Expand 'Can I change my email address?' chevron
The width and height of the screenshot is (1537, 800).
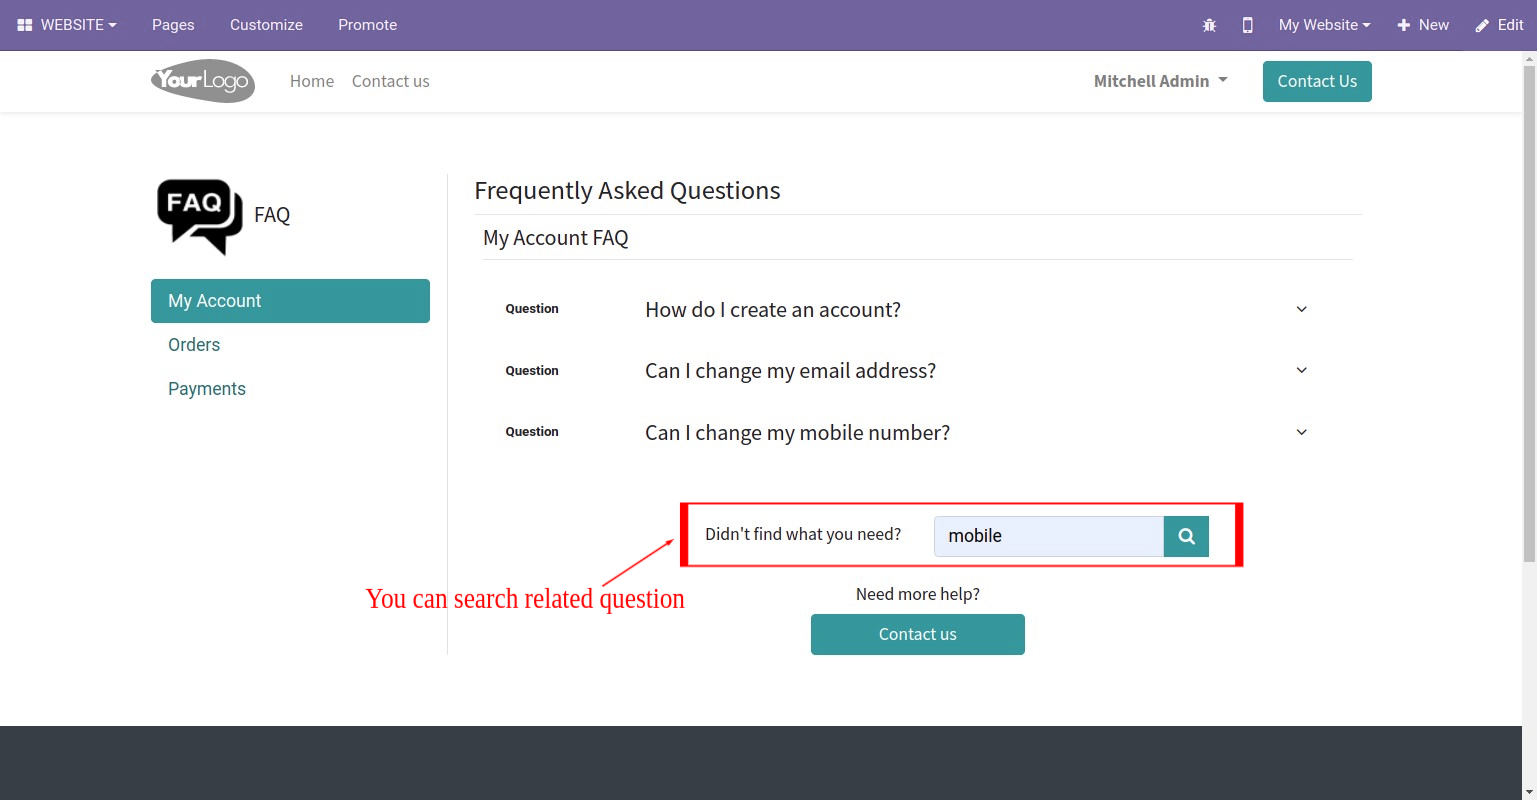(x=1302, y=370)
